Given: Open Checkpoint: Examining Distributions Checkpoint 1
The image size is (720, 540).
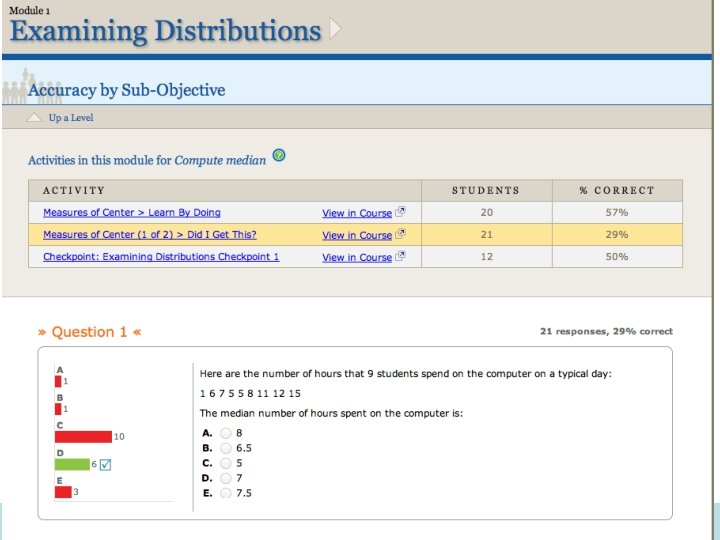Looking at the screenshot, I should (x=161, y=257).
